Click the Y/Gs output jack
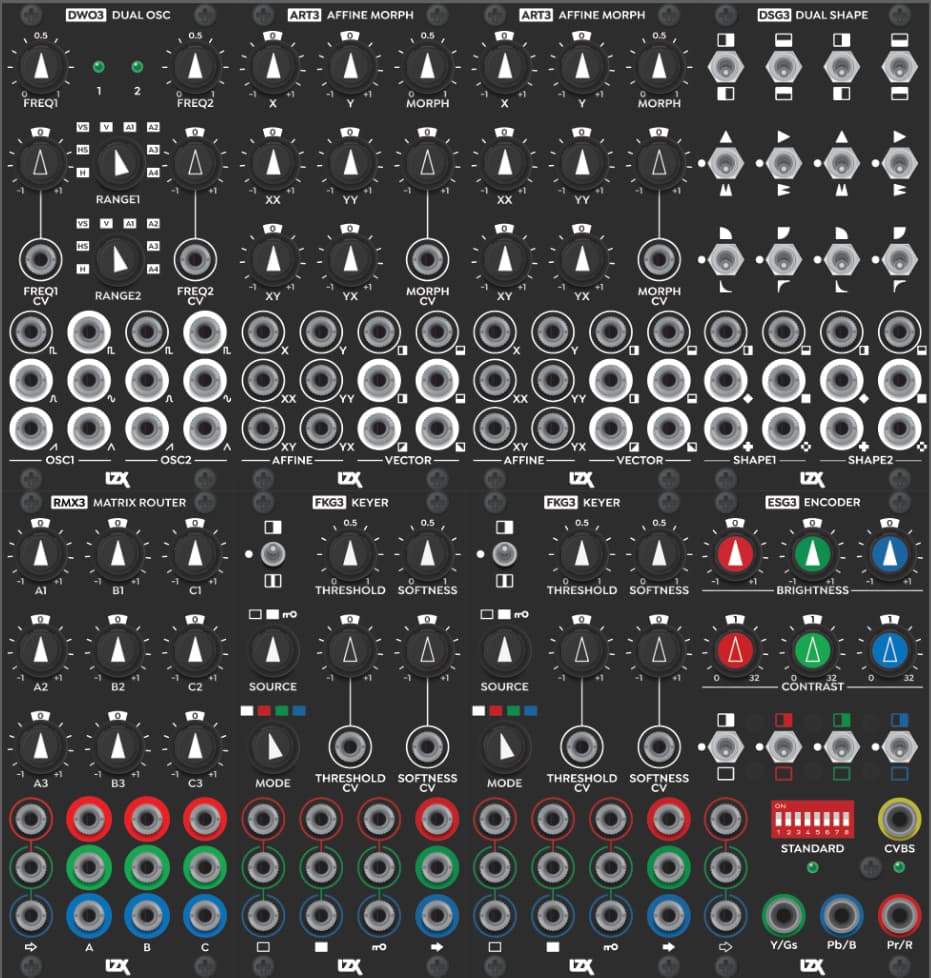 pos(783,915)
